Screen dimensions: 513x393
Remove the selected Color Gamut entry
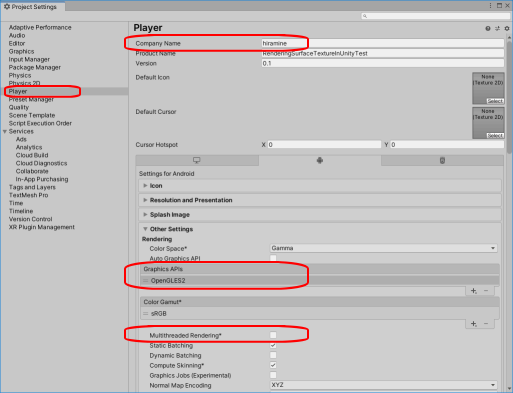pos(486,324)
